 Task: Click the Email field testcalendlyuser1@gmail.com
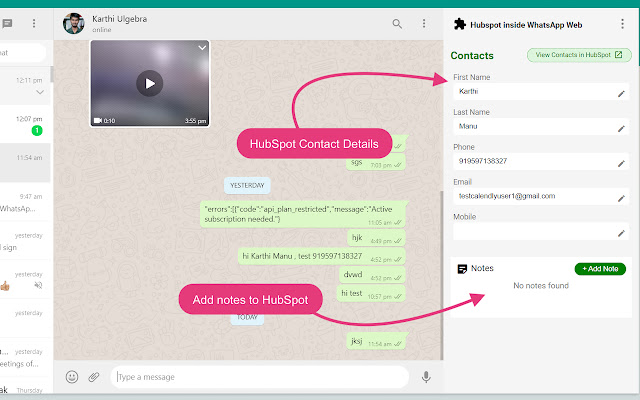[x=541, y=196]
